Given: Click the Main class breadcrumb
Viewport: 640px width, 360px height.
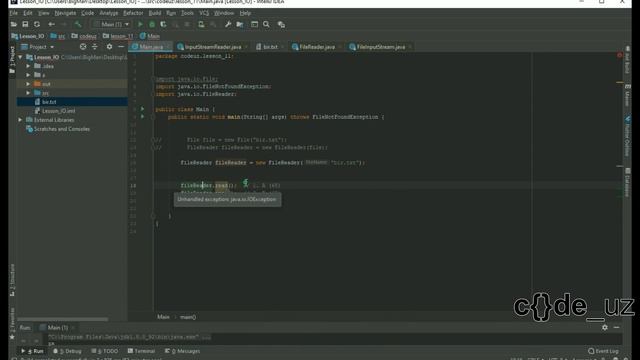Looking at the screenshot, I should tap(150, 36).
